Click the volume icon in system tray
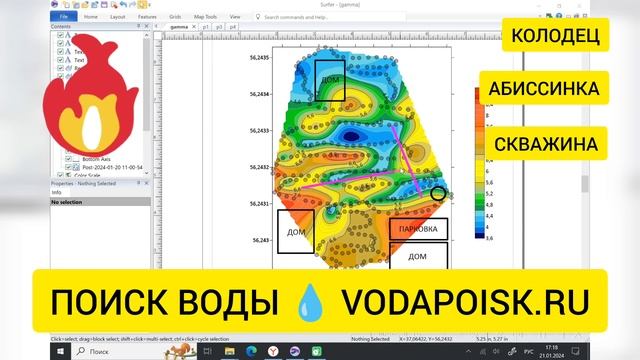Viewport: 640px width, 360px height. [496, 351]
